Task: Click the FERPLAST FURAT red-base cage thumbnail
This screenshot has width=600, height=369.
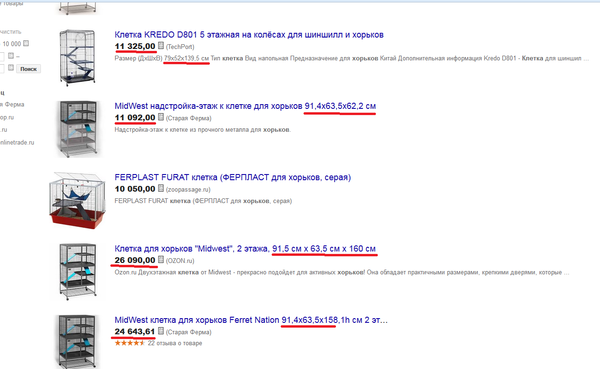Action: [77, 201]
